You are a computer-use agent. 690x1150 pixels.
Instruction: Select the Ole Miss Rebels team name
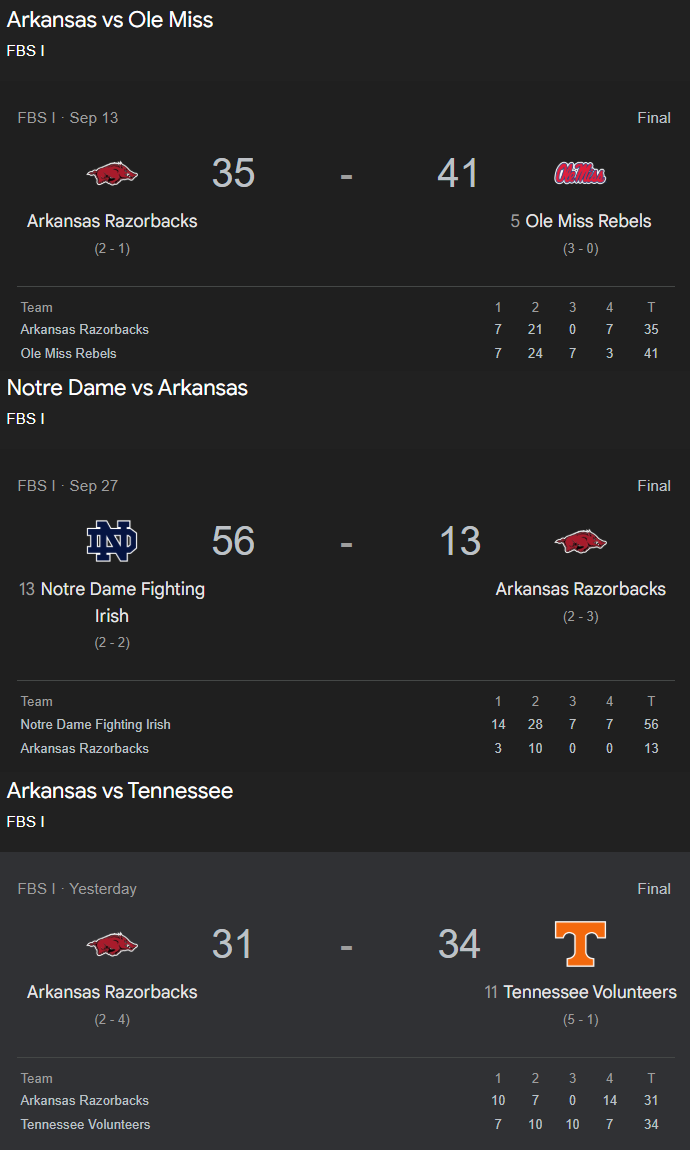click(588, 221)
